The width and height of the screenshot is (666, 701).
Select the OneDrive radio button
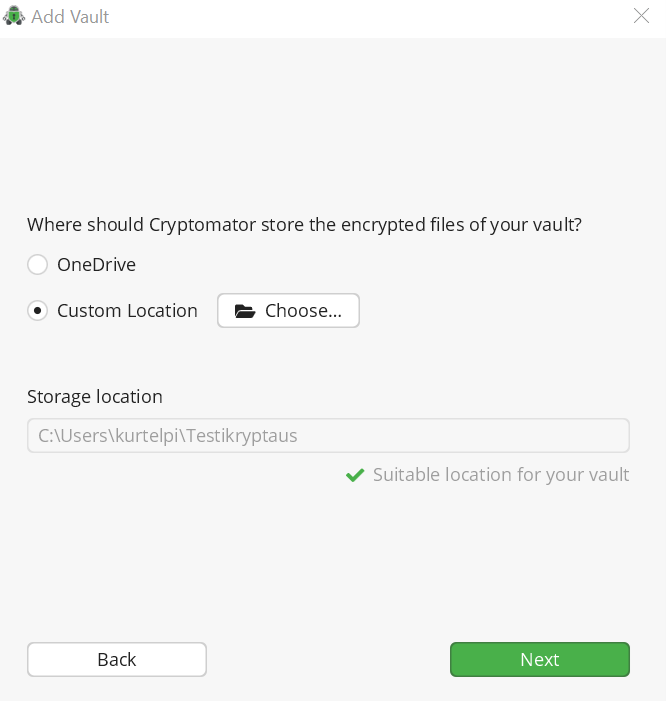tap(37, 265)
